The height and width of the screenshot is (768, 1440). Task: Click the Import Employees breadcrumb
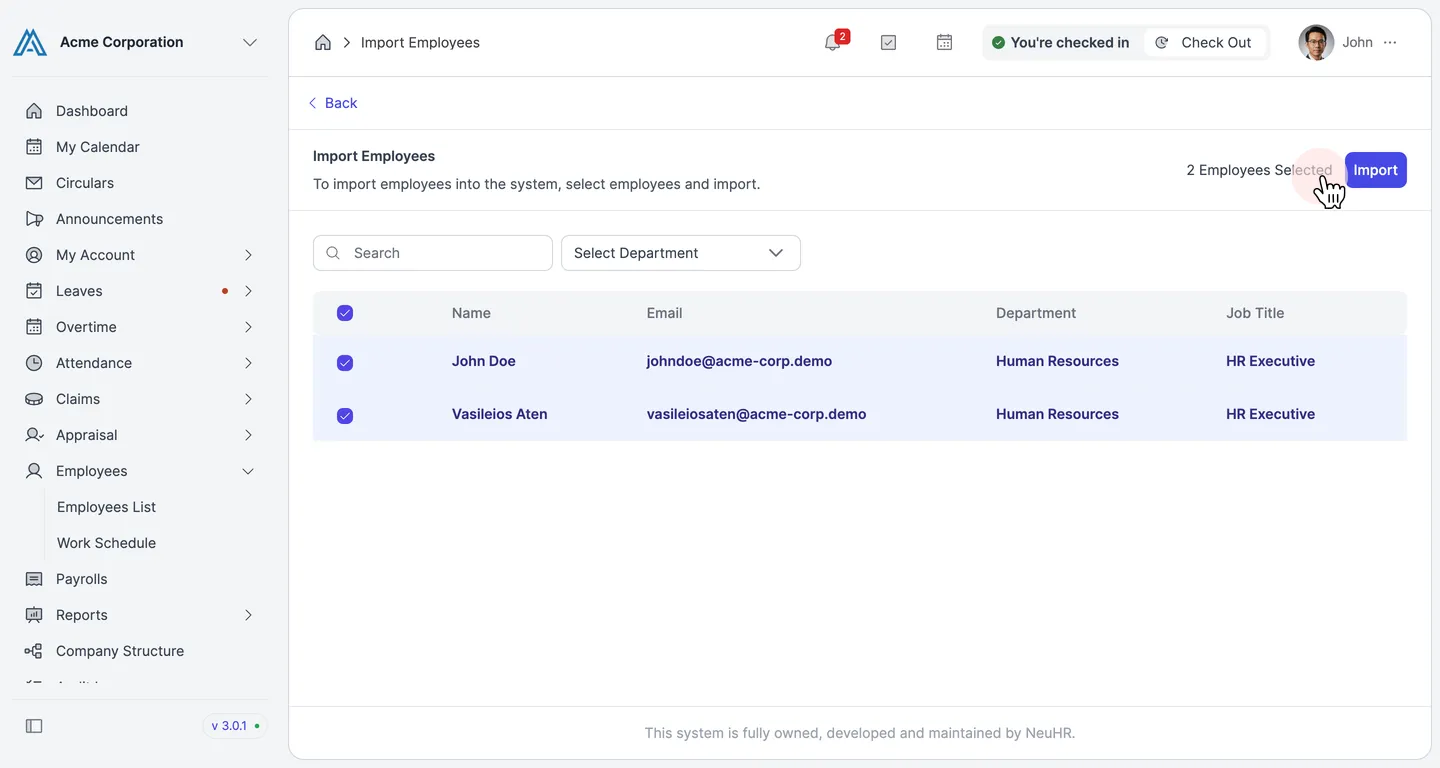(x=420, y=42)
